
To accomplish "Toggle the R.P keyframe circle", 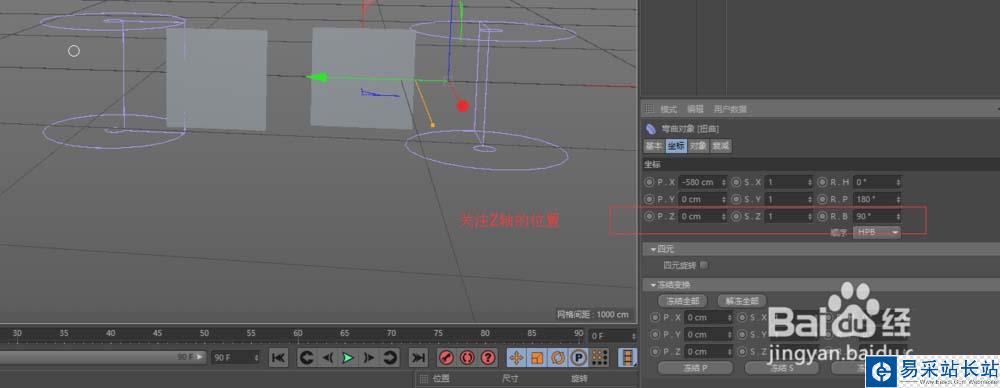I will (823, 199).
